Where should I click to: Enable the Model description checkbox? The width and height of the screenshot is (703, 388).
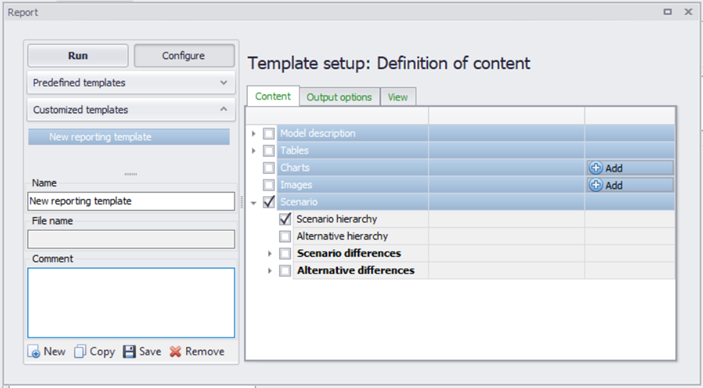point(269,134)
